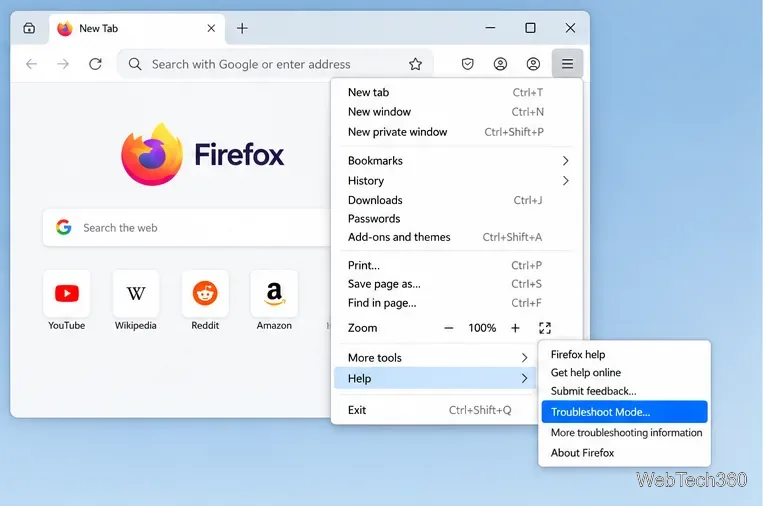
Task: Open 'More troubleshooting information'
Action: tap(624, 433)
